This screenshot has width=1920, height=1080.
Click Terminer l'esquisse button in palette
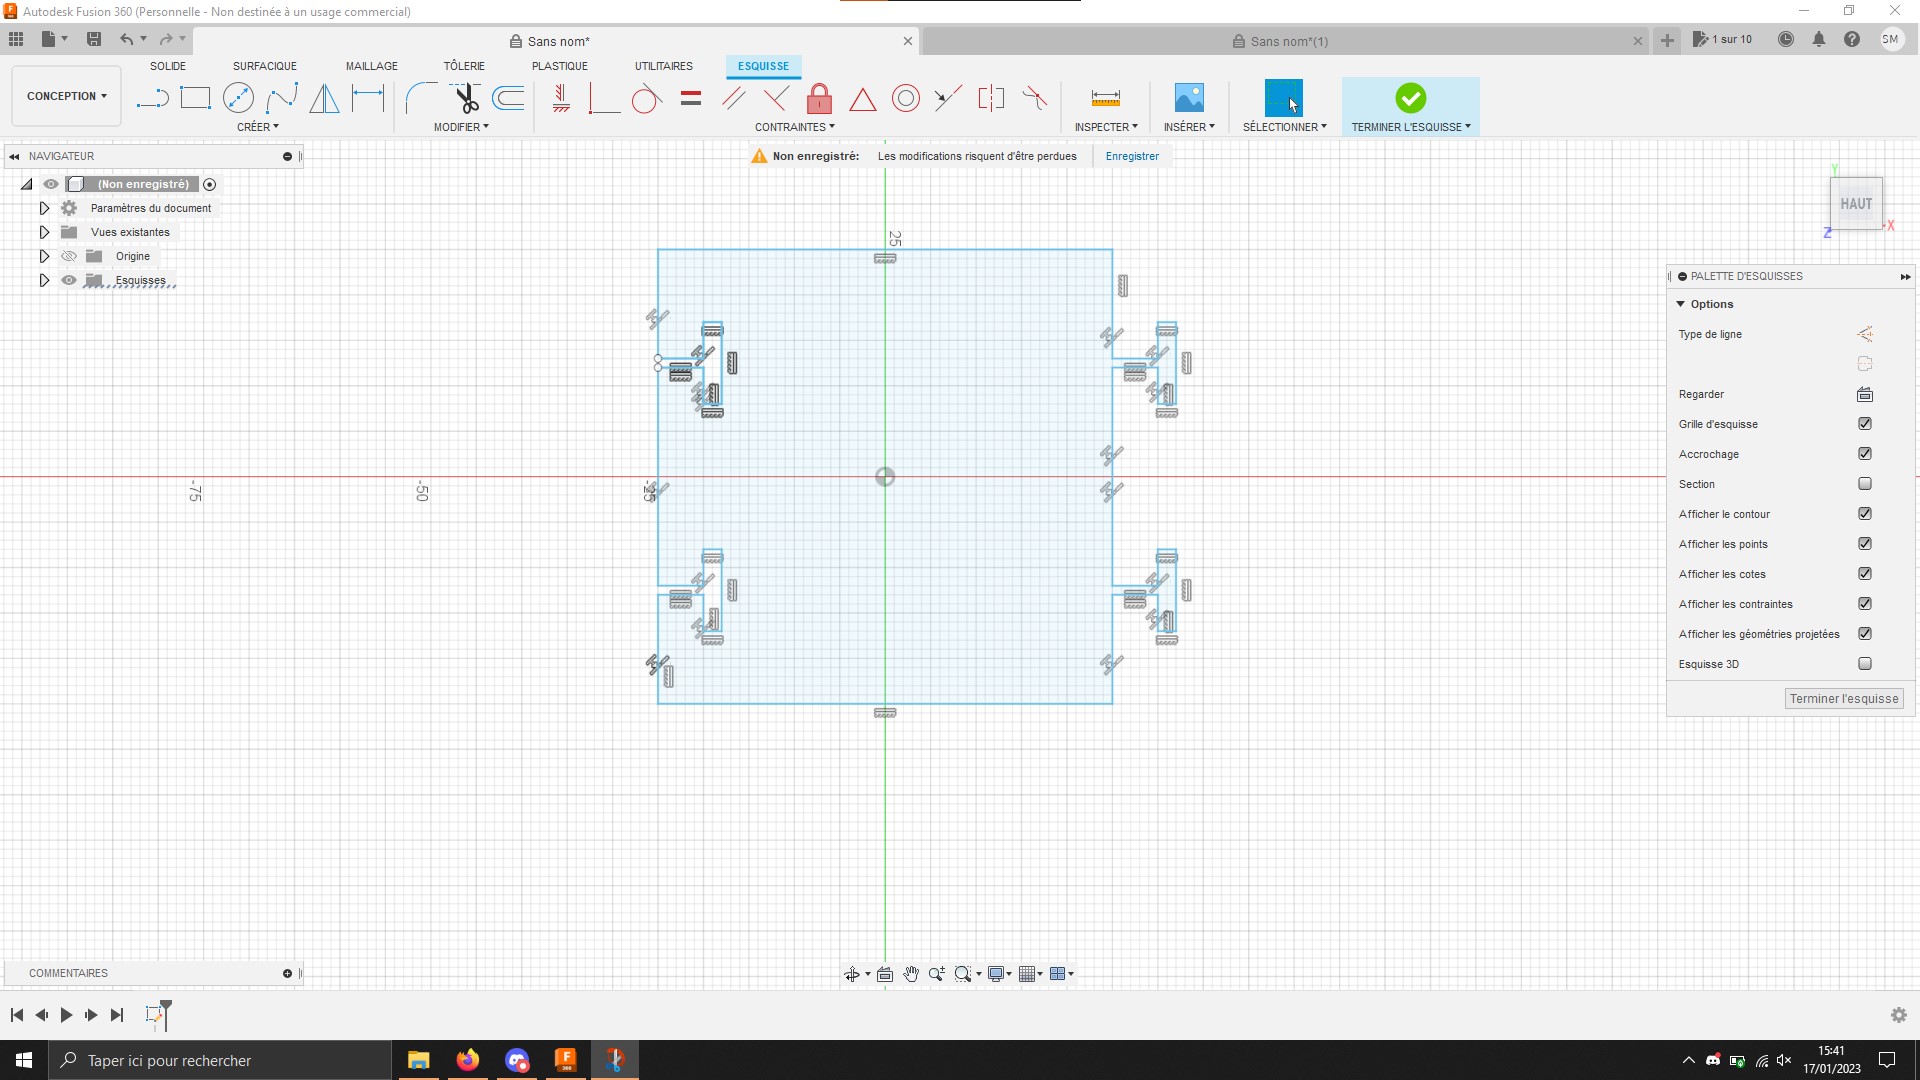point(1844,699)
